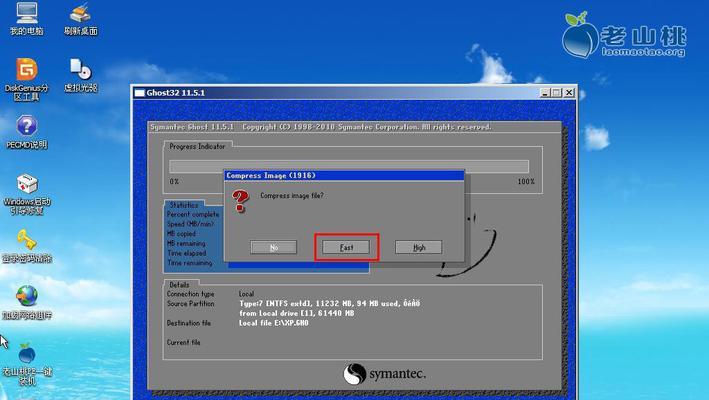Image resolution: width=709 pixels, height=400 pixels.
Task: Click the 'Local' connection type value
Action: [x=246, y=294]
